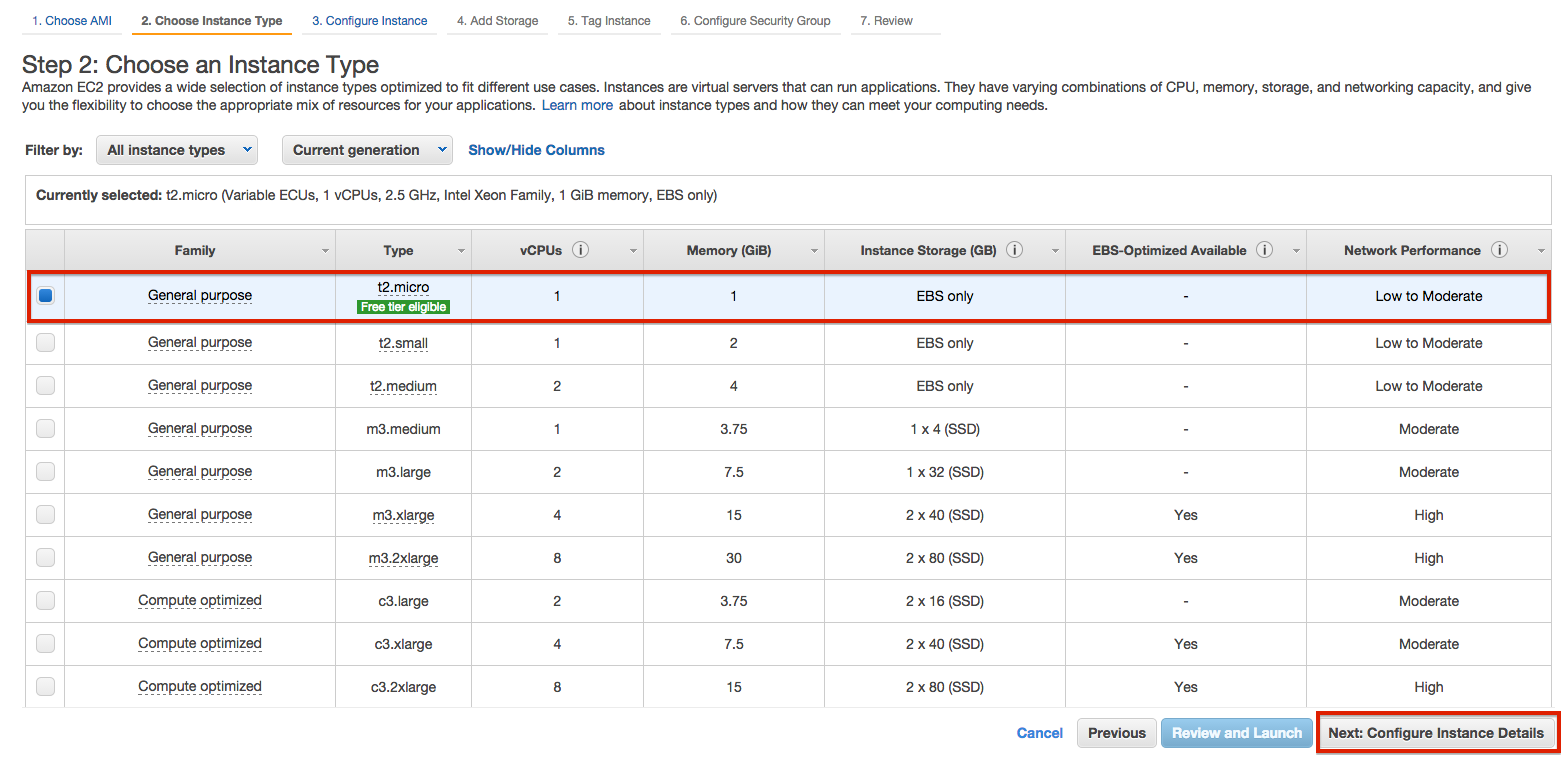Screen dimensions: 1564x761
Task: Open the Current generation filter dropdown
Action: (x=367, y=150)
